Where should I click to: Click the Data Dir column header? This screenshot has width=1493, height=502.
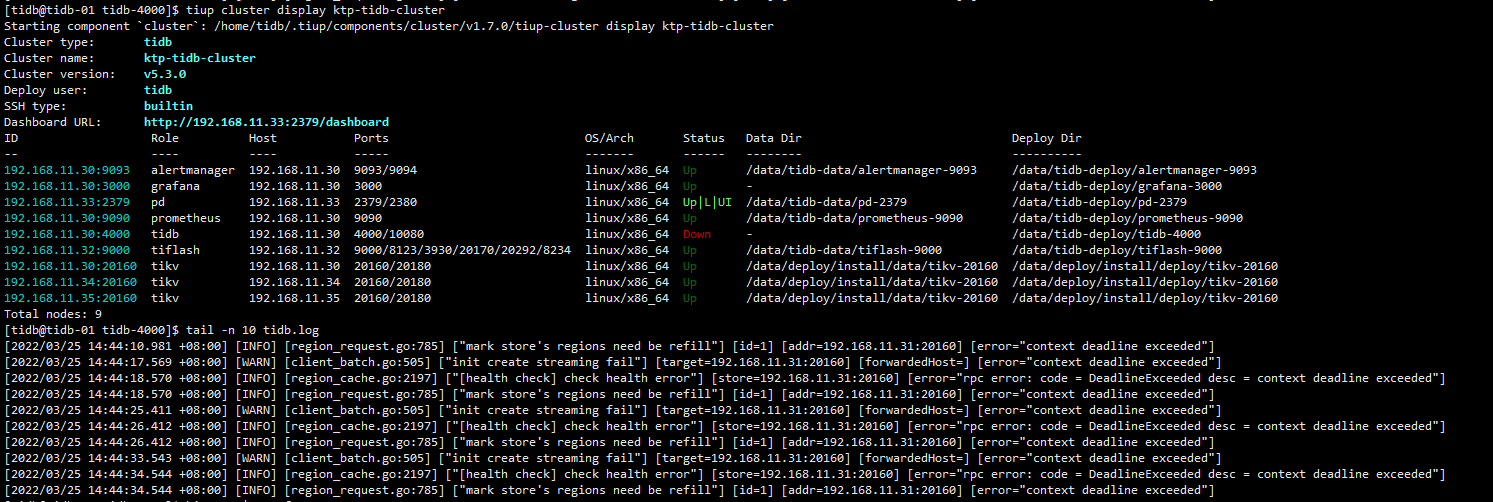point(774,138)
